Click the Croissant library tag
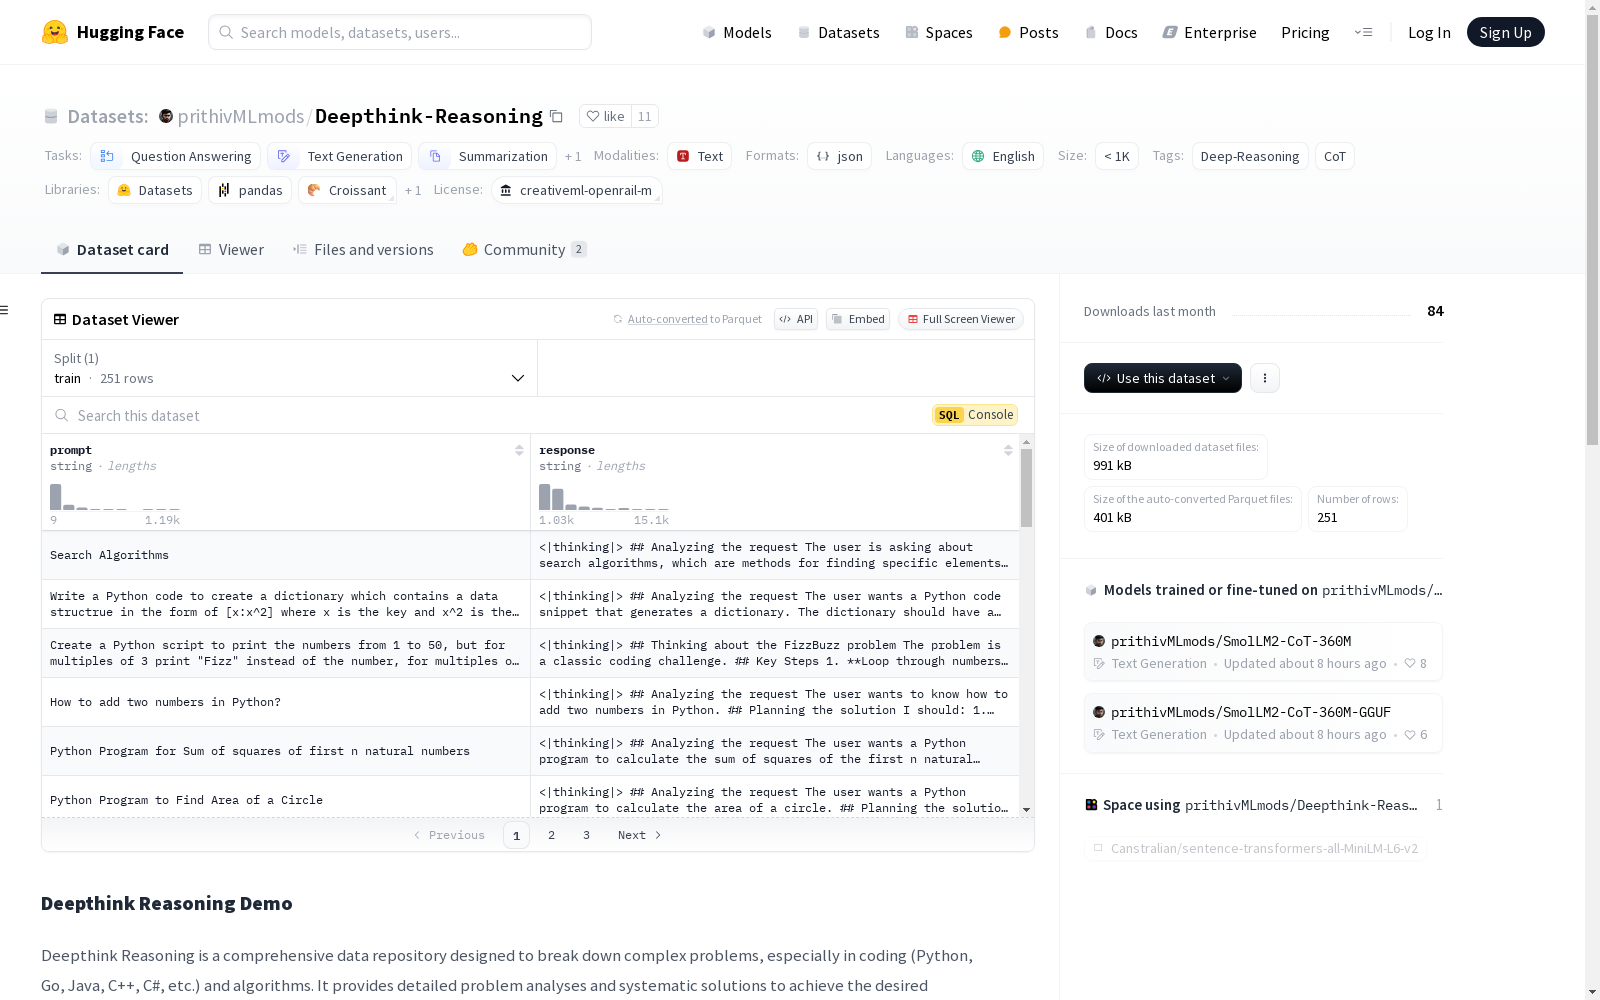 click(347, 190)
